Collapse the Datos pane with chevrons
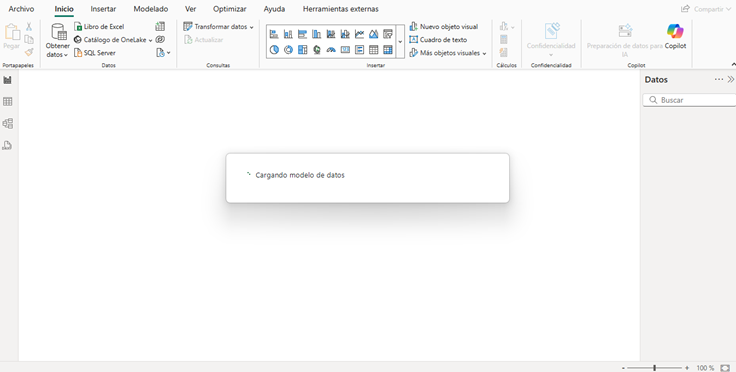 (731, 79)
